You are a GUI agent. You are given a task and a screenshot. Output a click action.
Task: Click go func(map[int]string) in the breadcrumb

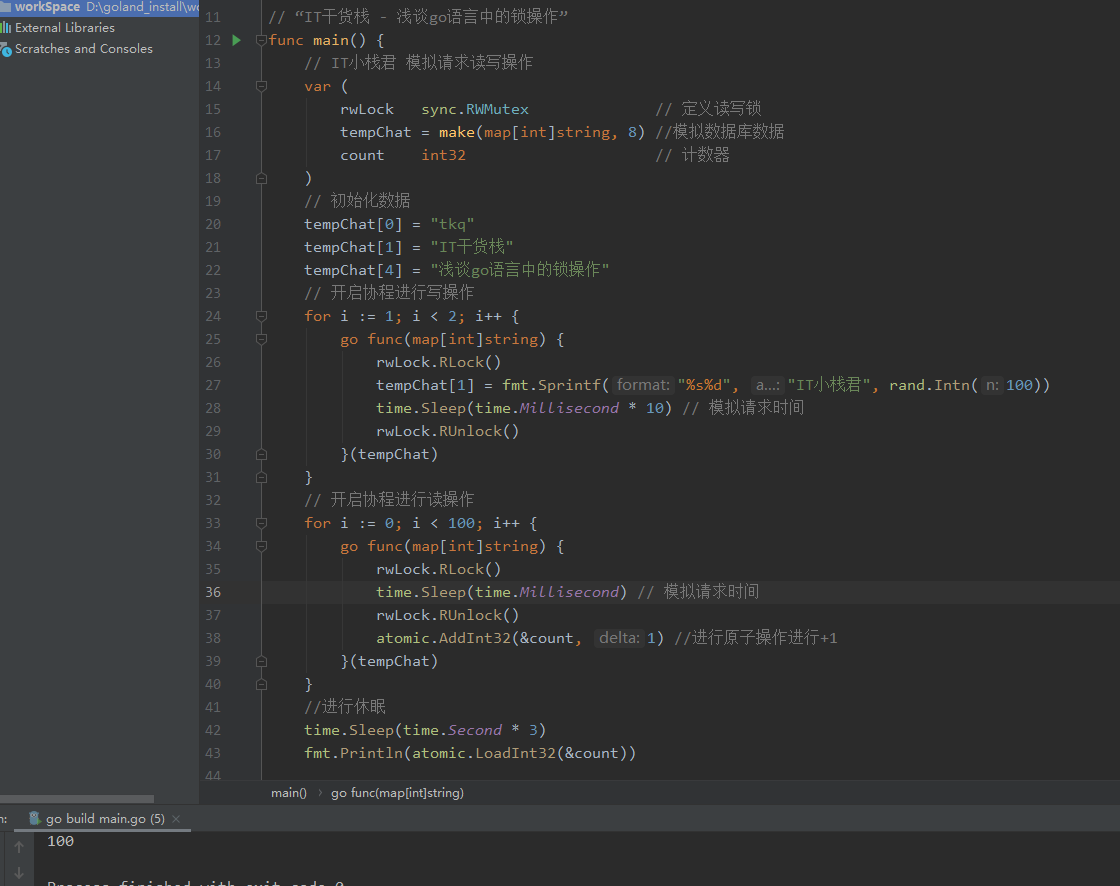coord(397,793)
